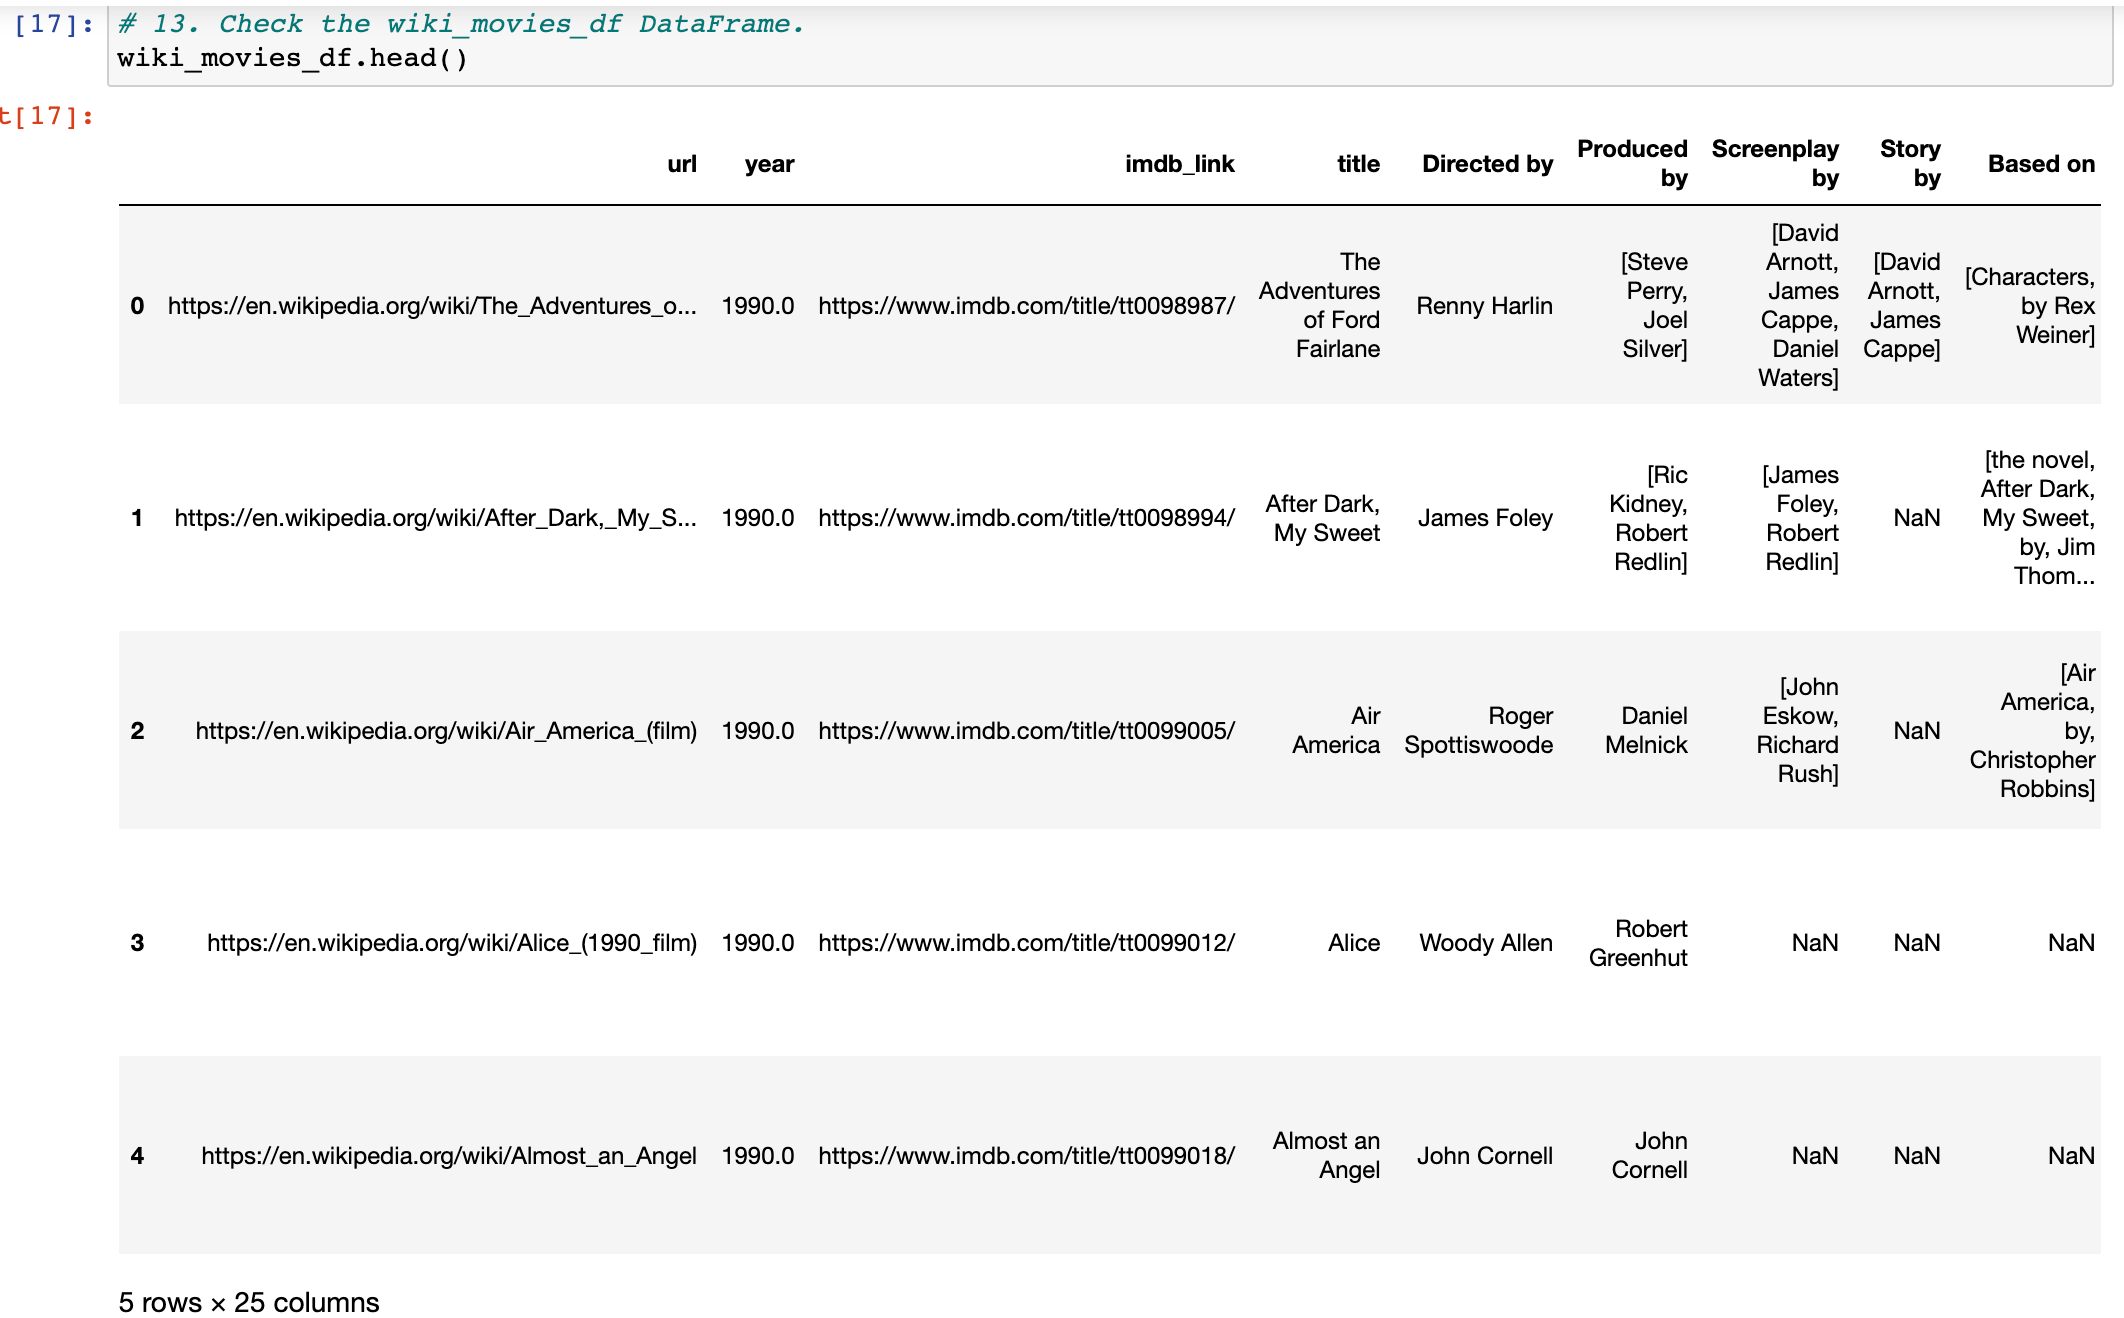Open the IMDb link tt0099012
The width and height of the screenshot is (2124, 1318).
(x=1026, y=942)
